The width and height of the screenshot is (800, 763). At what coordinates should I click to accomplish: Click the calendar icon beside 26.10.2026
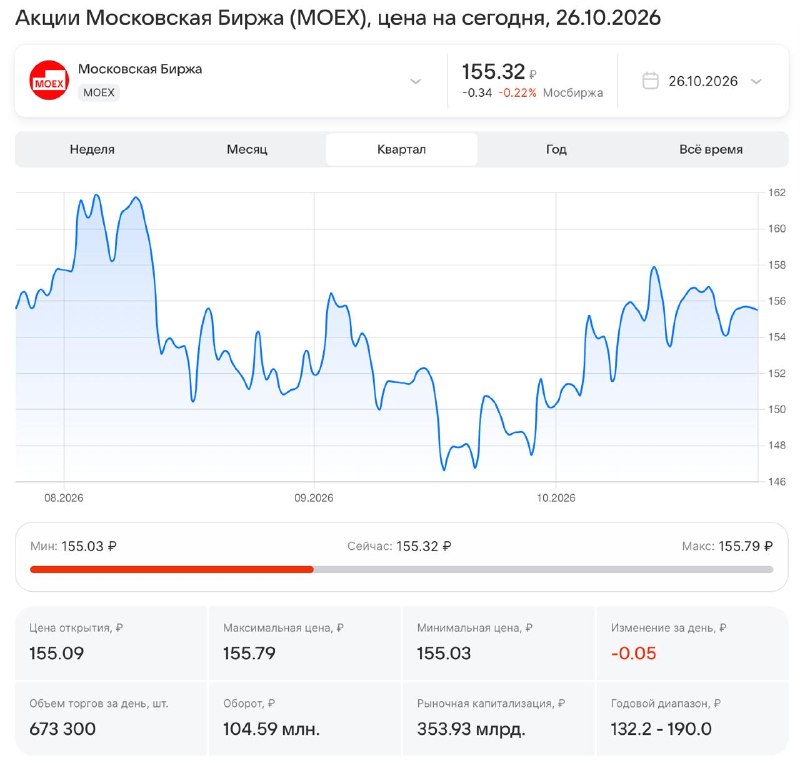coord(650,81)
